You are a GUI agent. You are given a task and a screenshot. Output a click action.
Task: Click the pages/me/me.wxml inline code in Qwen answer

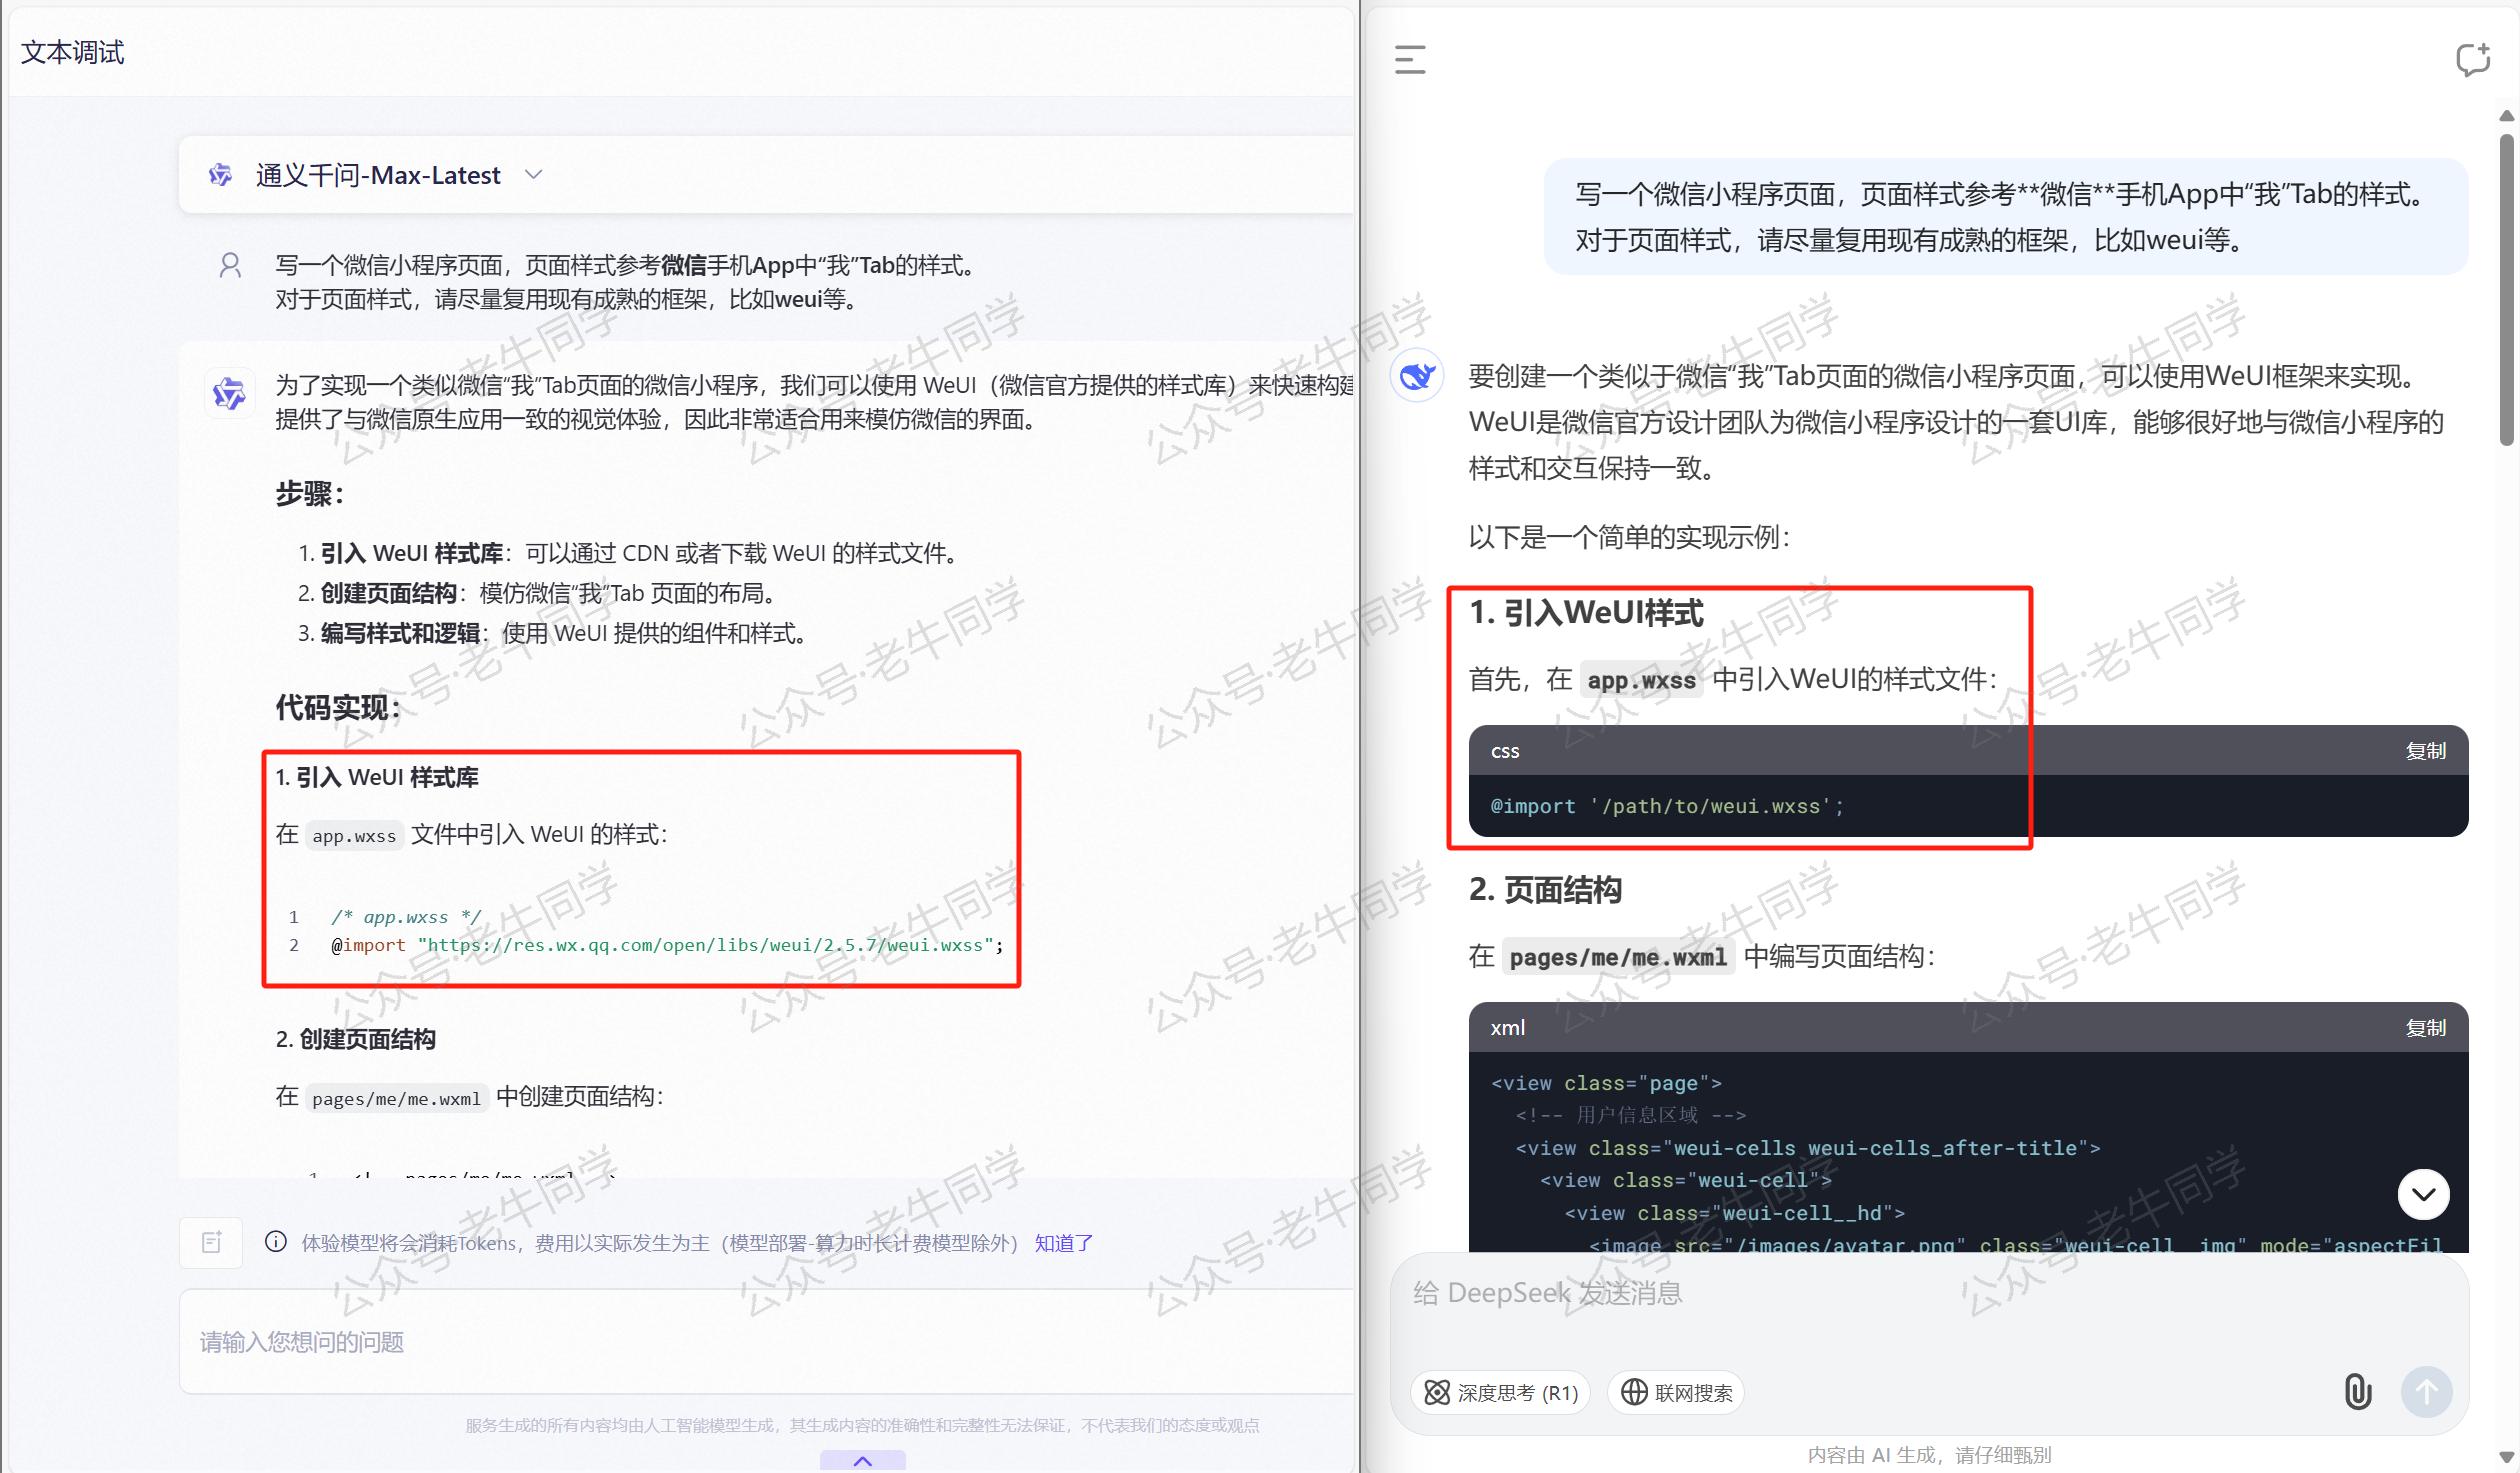click(x=396, y=1098)
